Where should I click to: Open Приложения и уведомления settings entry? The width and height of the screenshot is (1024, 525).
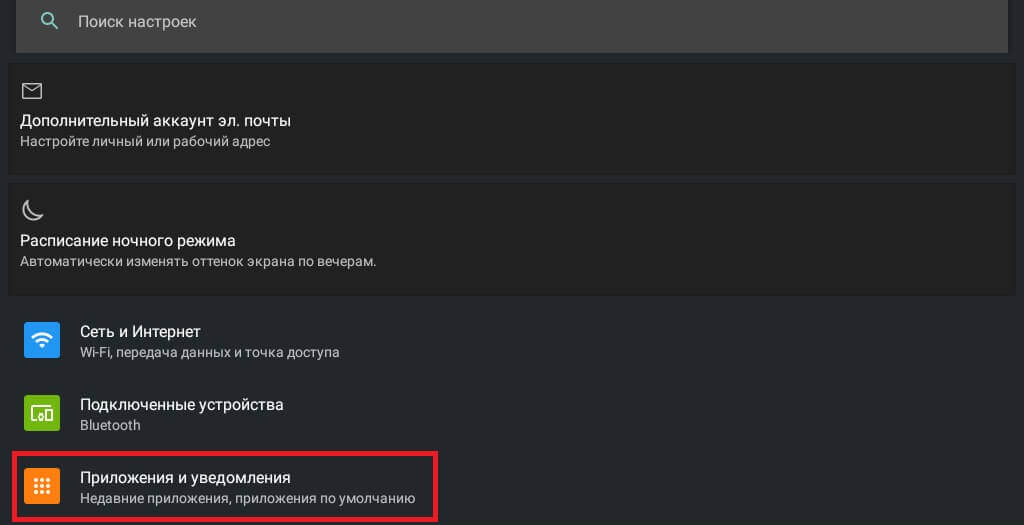click(x=225, y=486)
